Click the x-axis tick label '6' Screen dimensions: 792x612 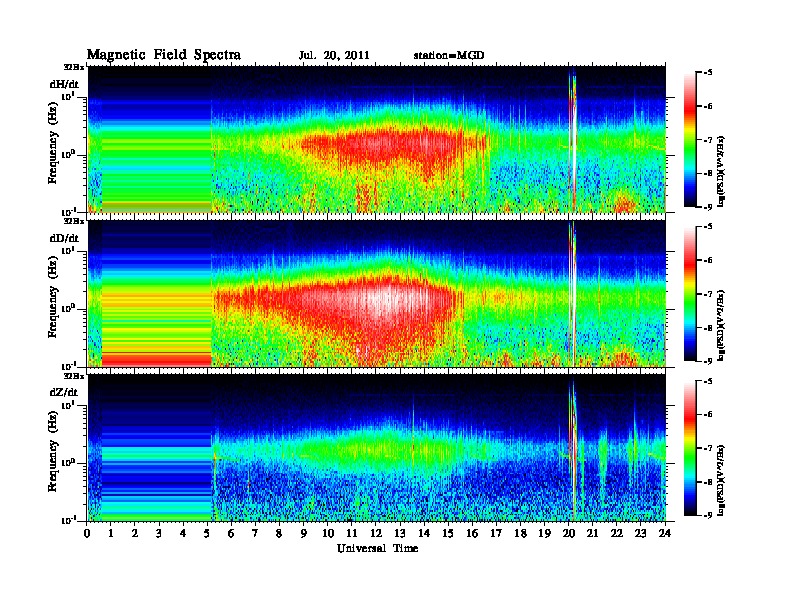pyautogui.click(x=231, y=533)
